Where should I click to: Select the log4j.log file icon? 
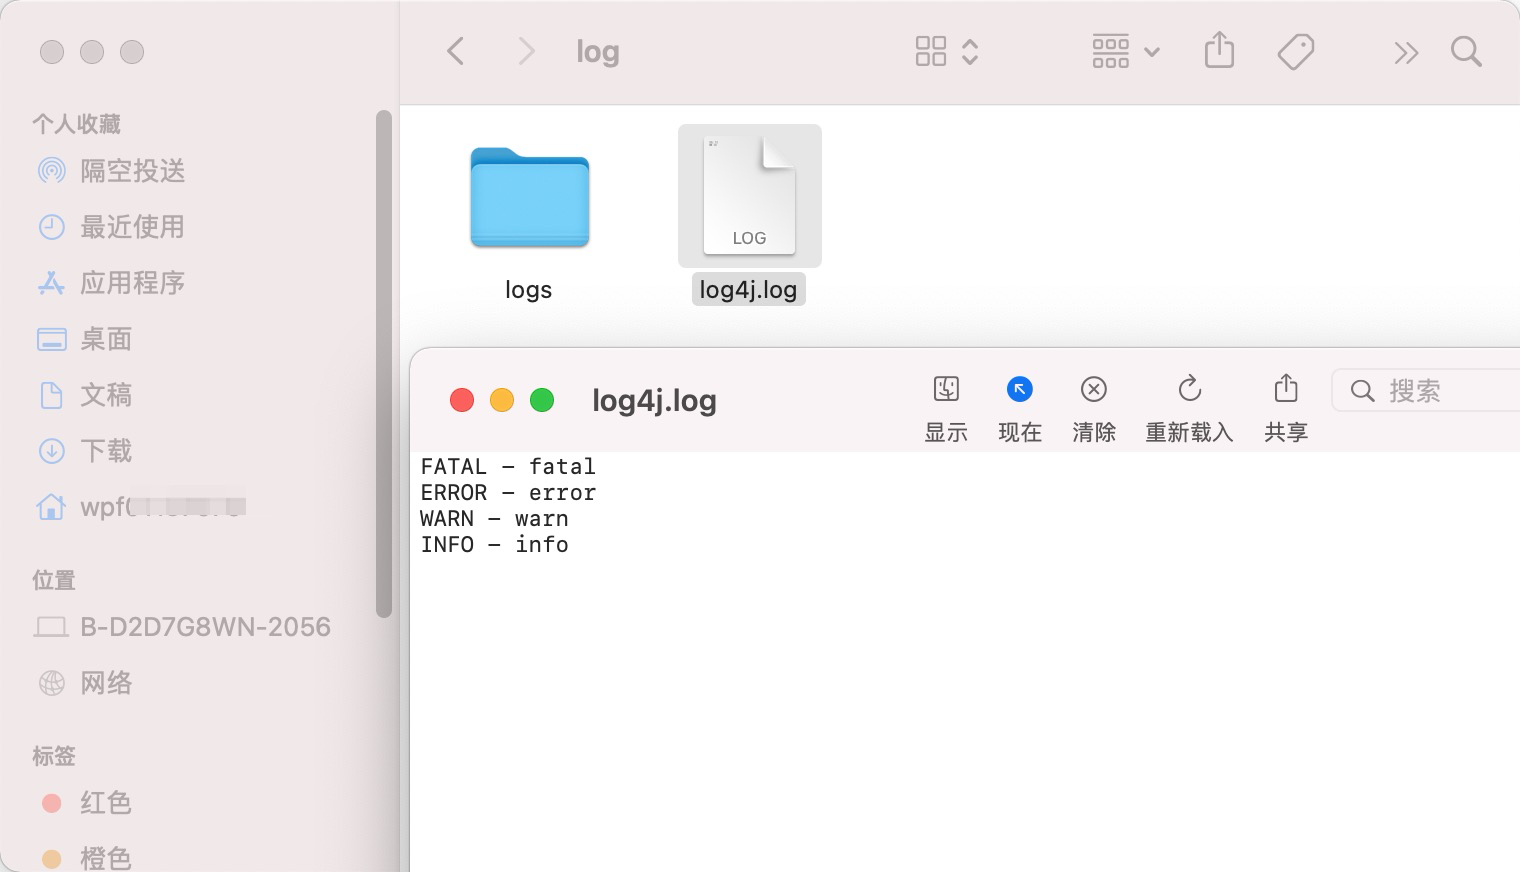point(749,196)
